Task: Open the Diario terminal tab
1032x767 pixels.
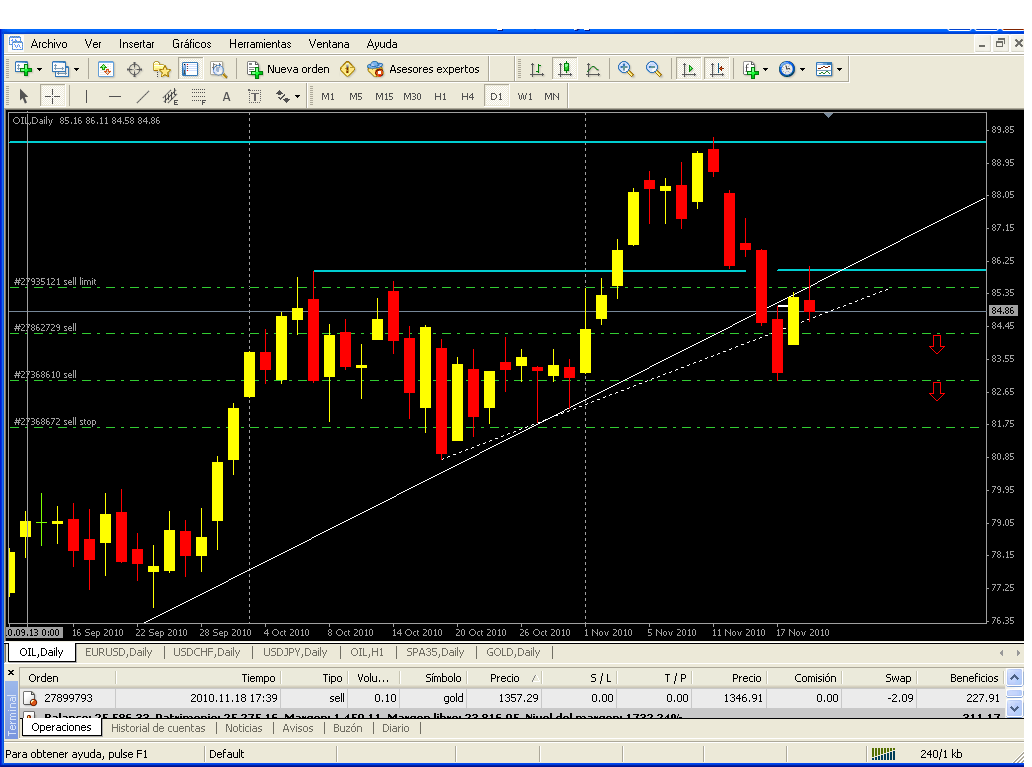Action: click(x=396, y=728)
